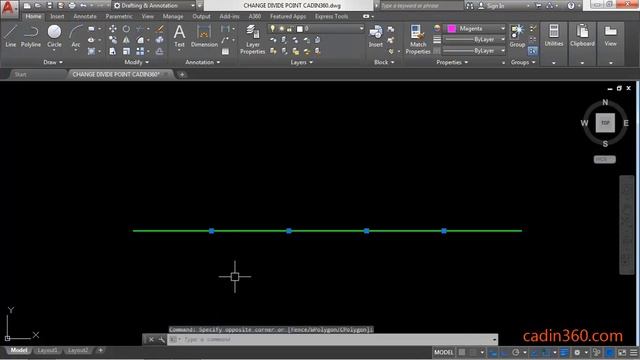Click the Explode tool icon
The image size is (640, 360).
[x=160, y=40]
